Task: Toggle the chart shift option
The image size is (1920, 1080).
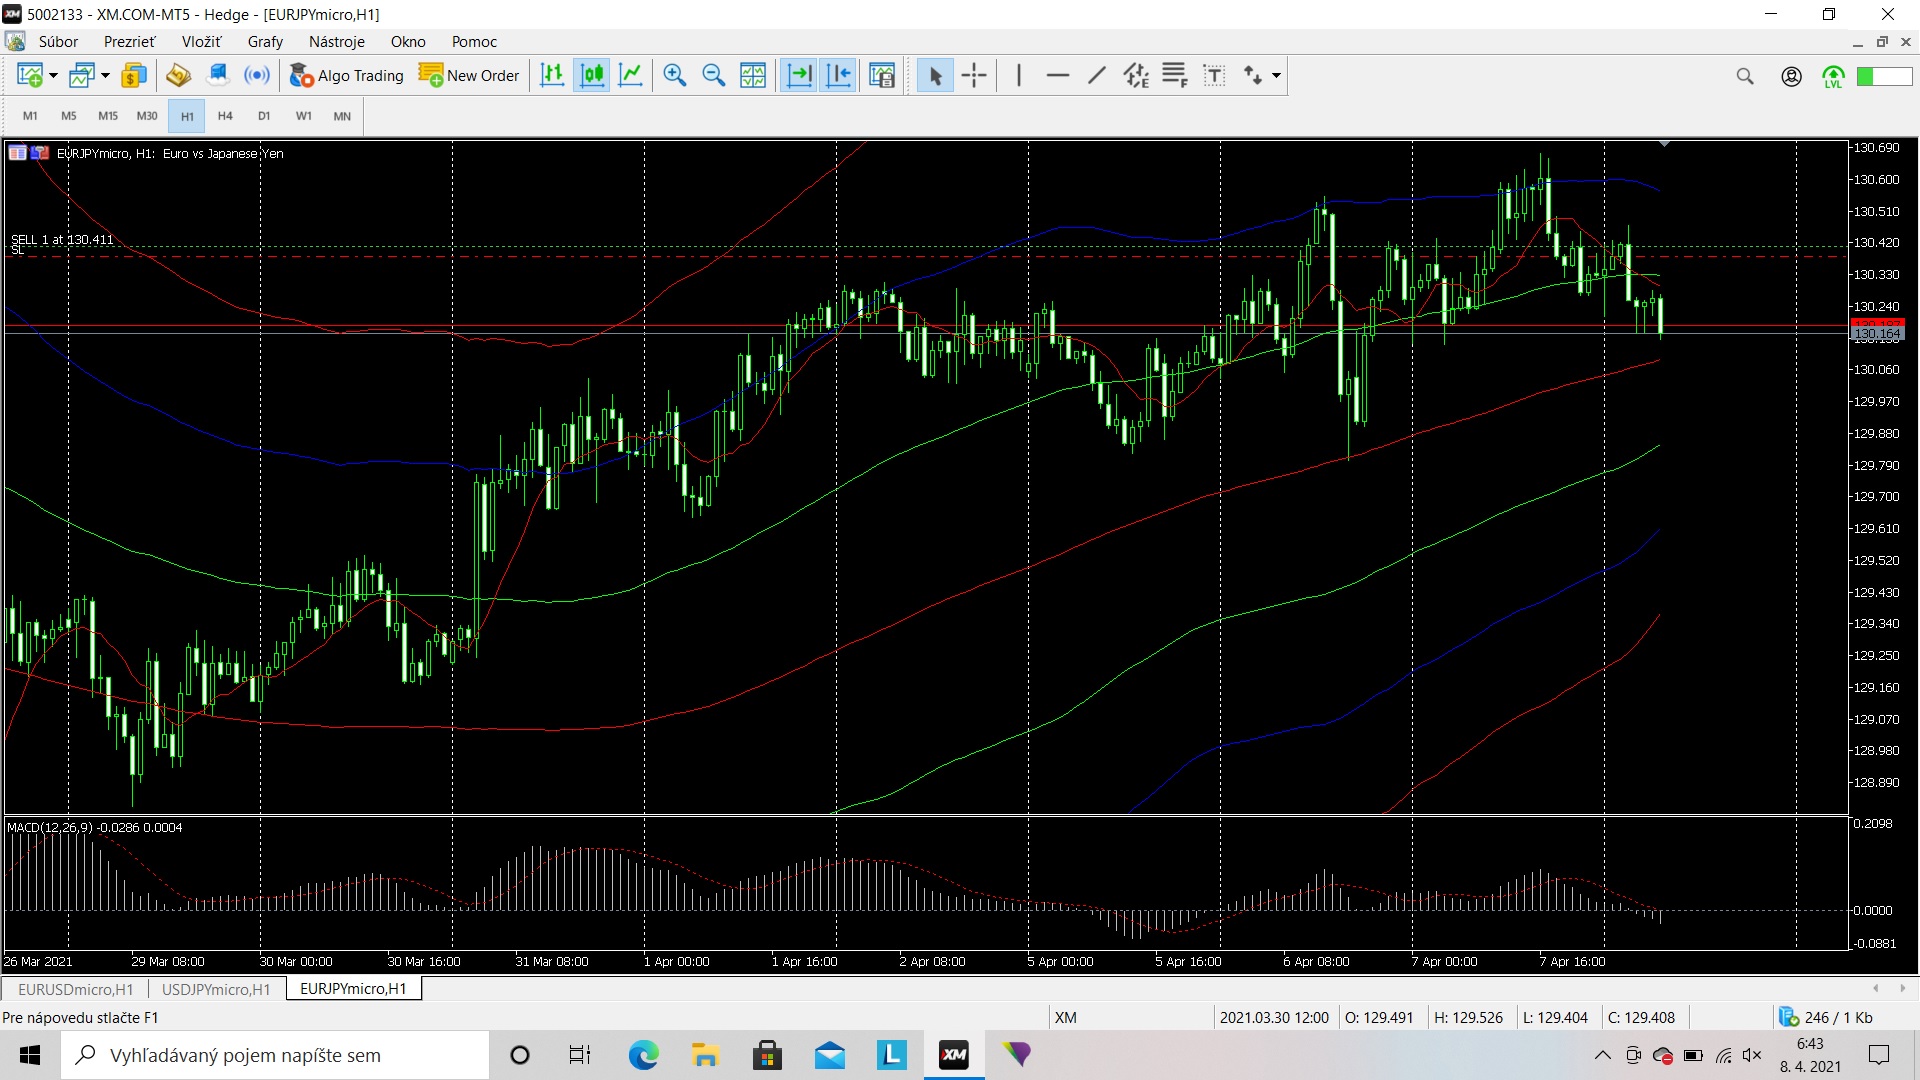Action: click(x=839, y=75)
